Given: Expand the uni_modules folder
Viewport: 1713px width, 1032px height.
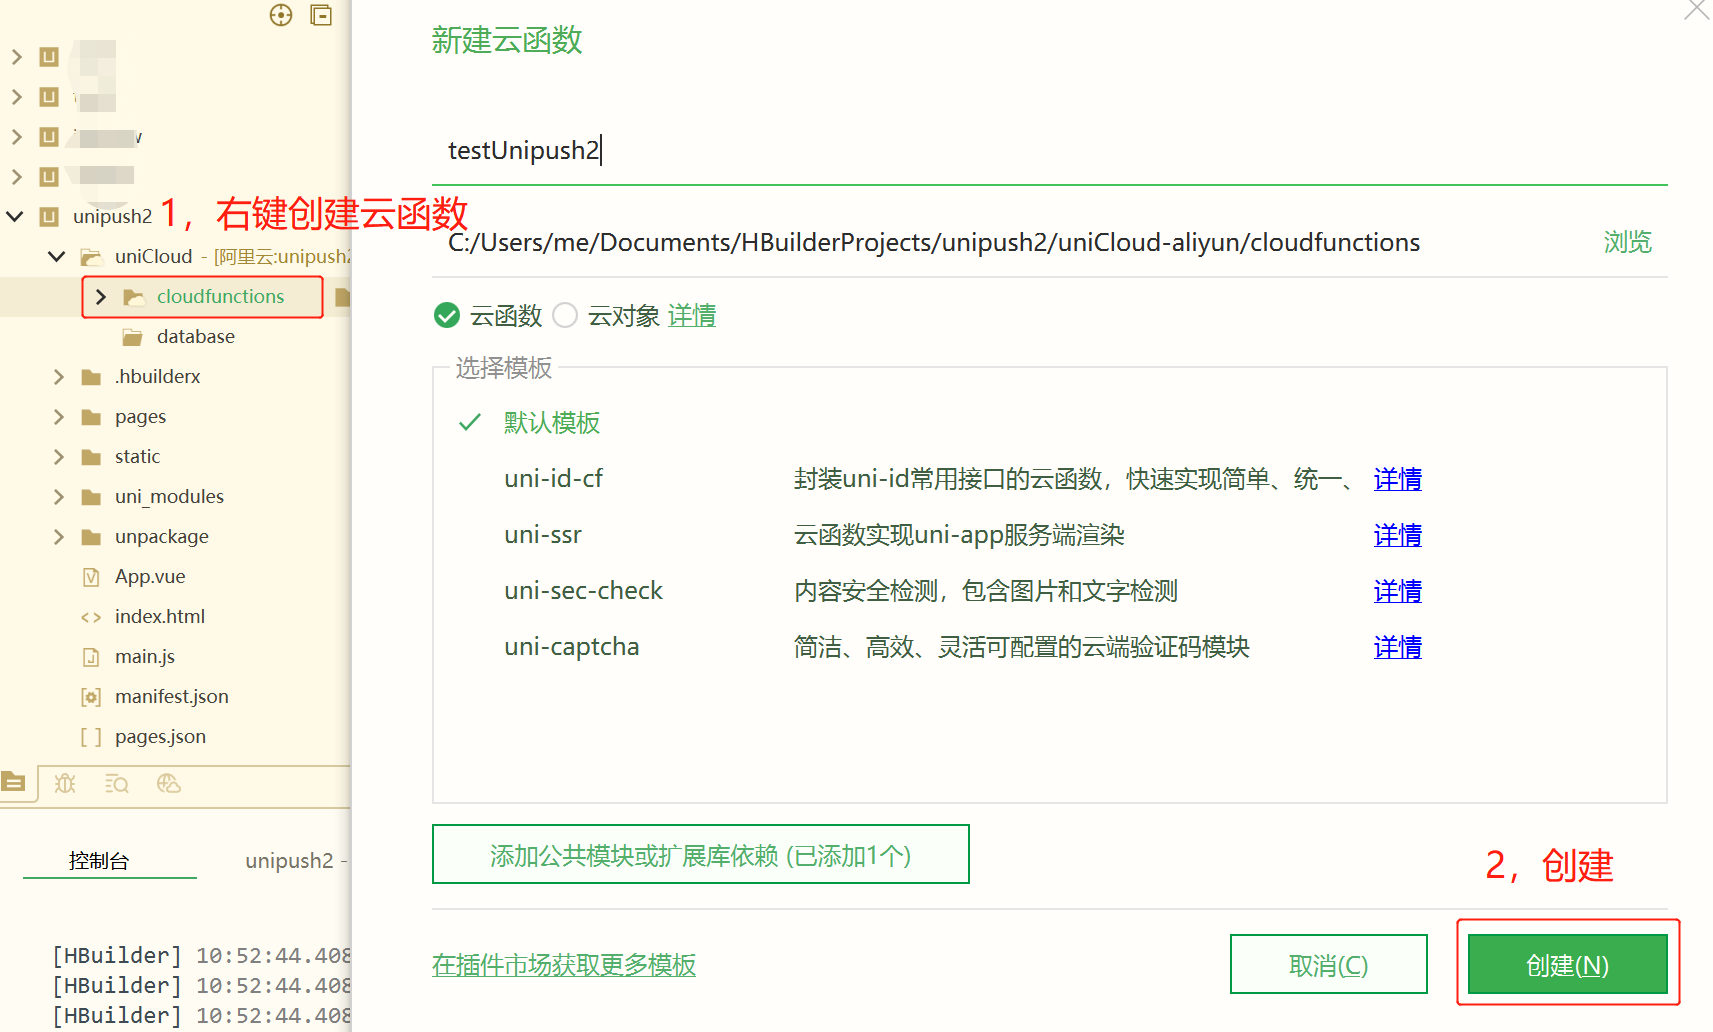Looking at the screenshot, I should (x=58, y=496).
